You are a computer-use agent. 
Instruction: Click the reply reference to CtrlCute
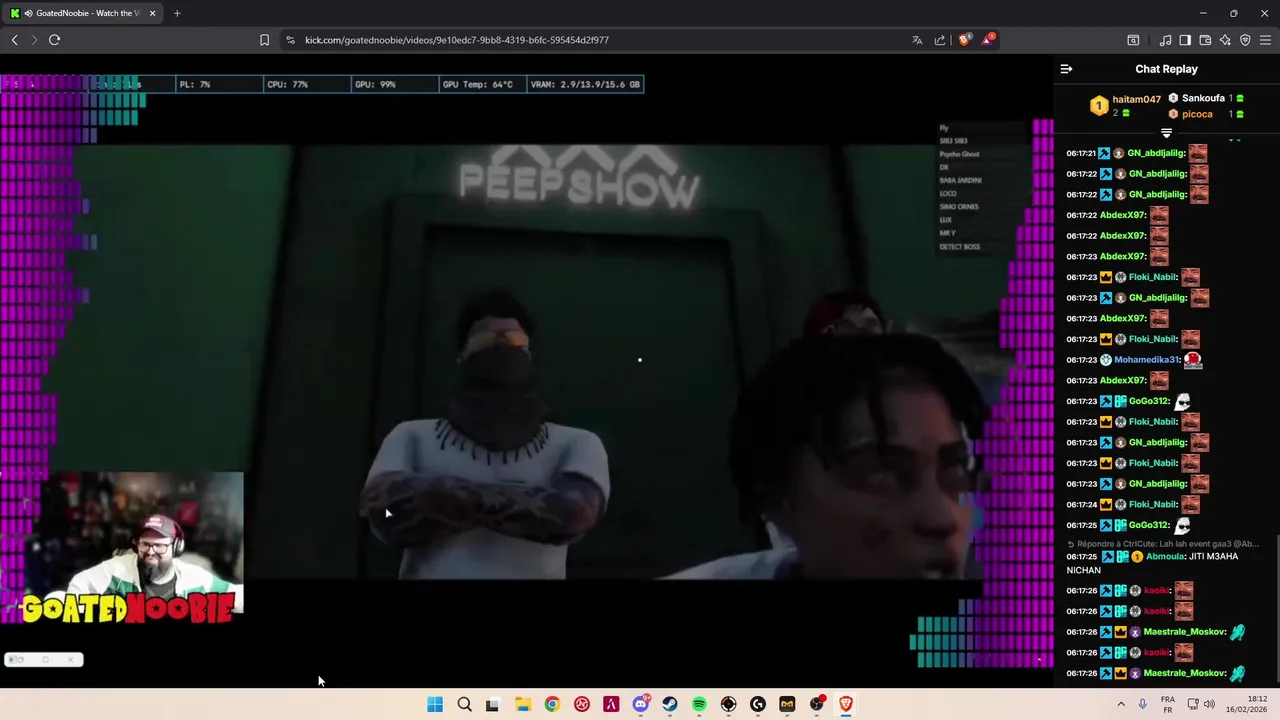click(x=1163, y=544)
